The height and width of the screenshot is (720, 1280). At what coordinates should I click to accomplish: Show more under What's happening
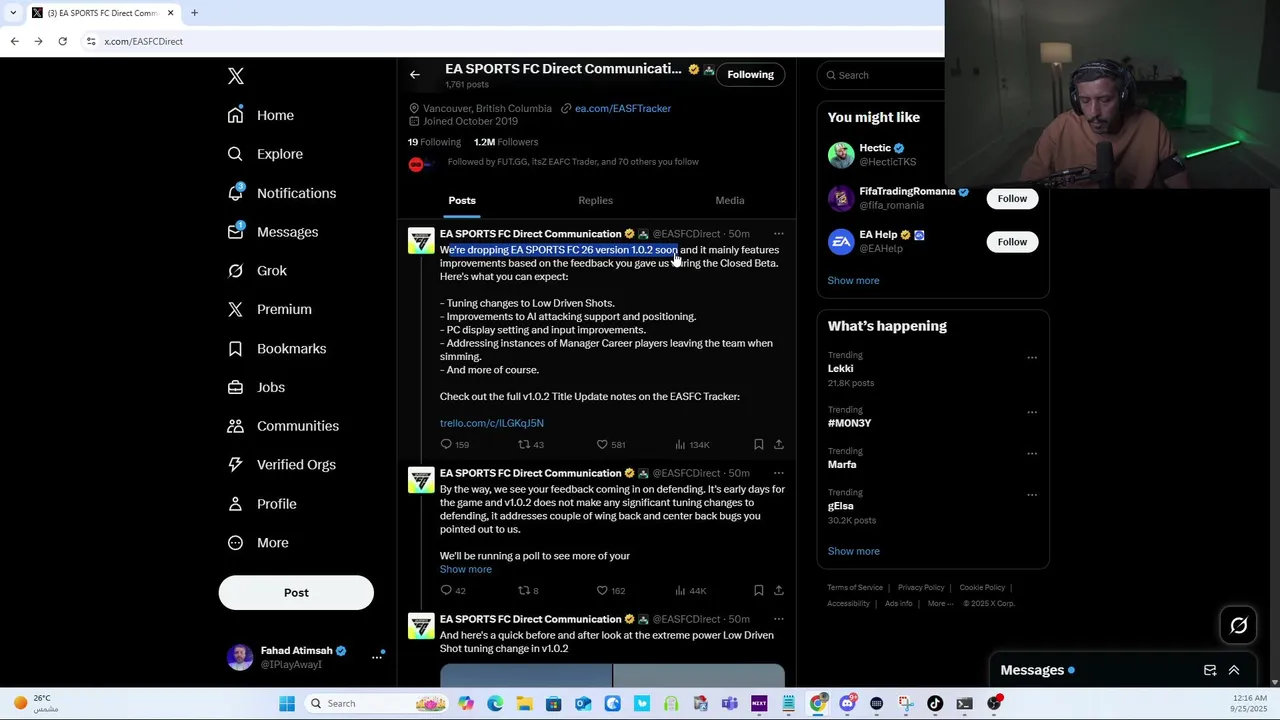(853, 552)
